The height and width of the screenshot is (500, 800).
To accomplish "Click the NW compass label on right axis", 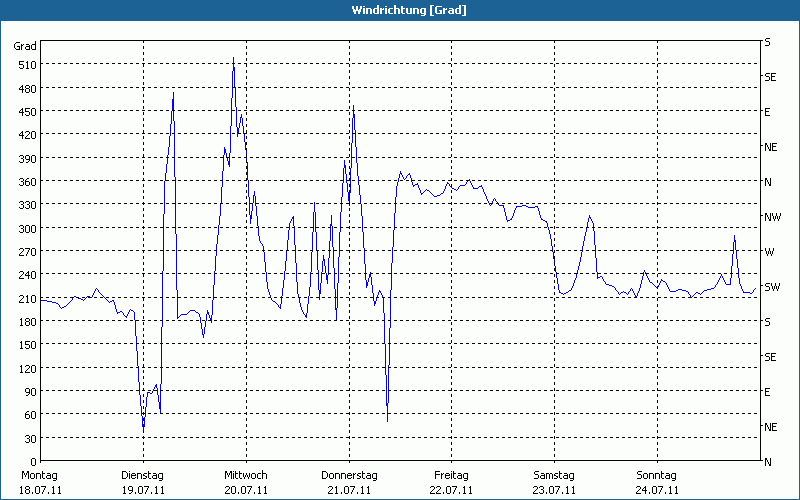I will (772, 217).
